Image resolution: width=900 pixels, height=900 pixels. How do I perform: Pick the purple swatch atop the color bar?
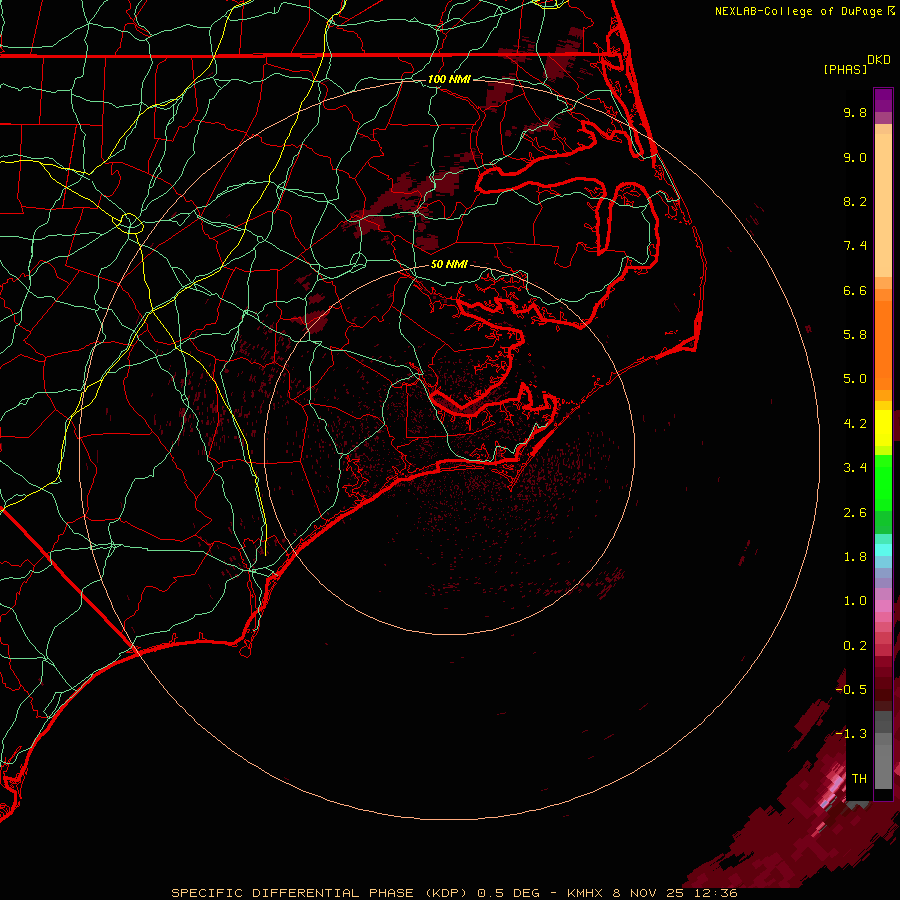coord(883,100)
